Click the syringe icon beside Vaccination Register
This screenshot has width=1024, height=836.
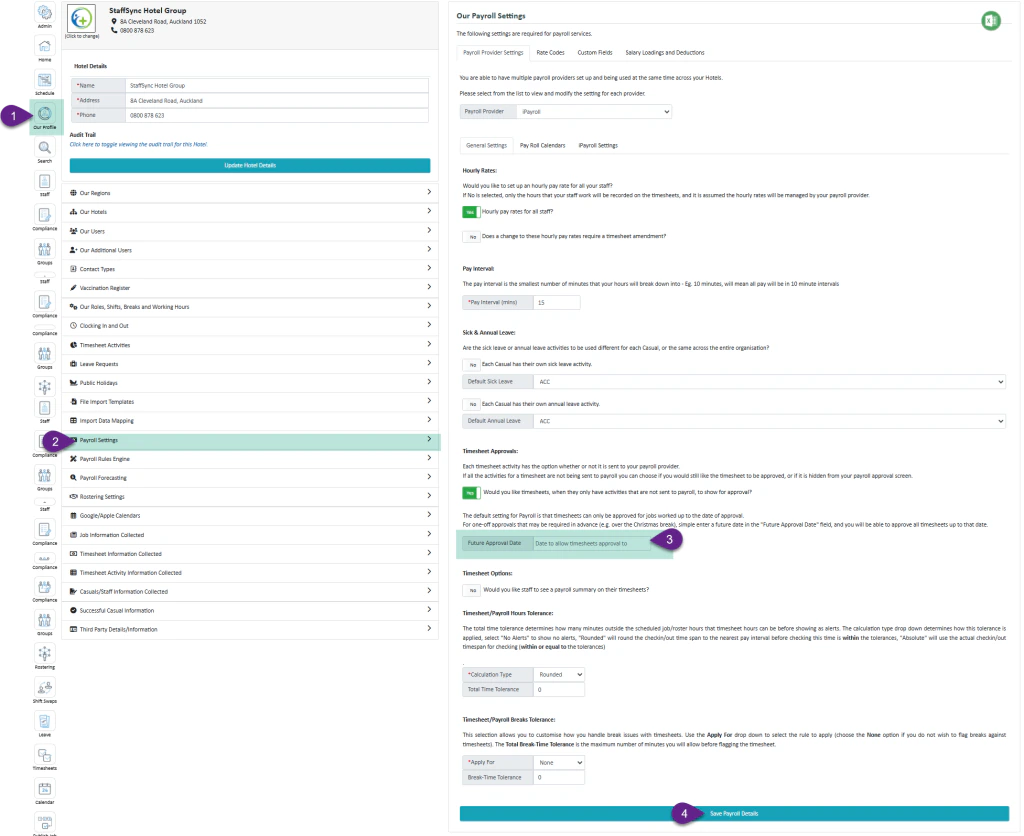[x=74, y=287]
